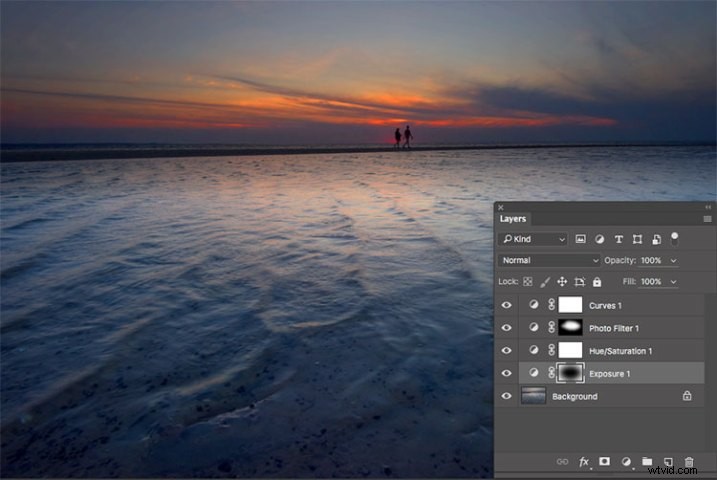Create a new layer icon

pos(668,462)
